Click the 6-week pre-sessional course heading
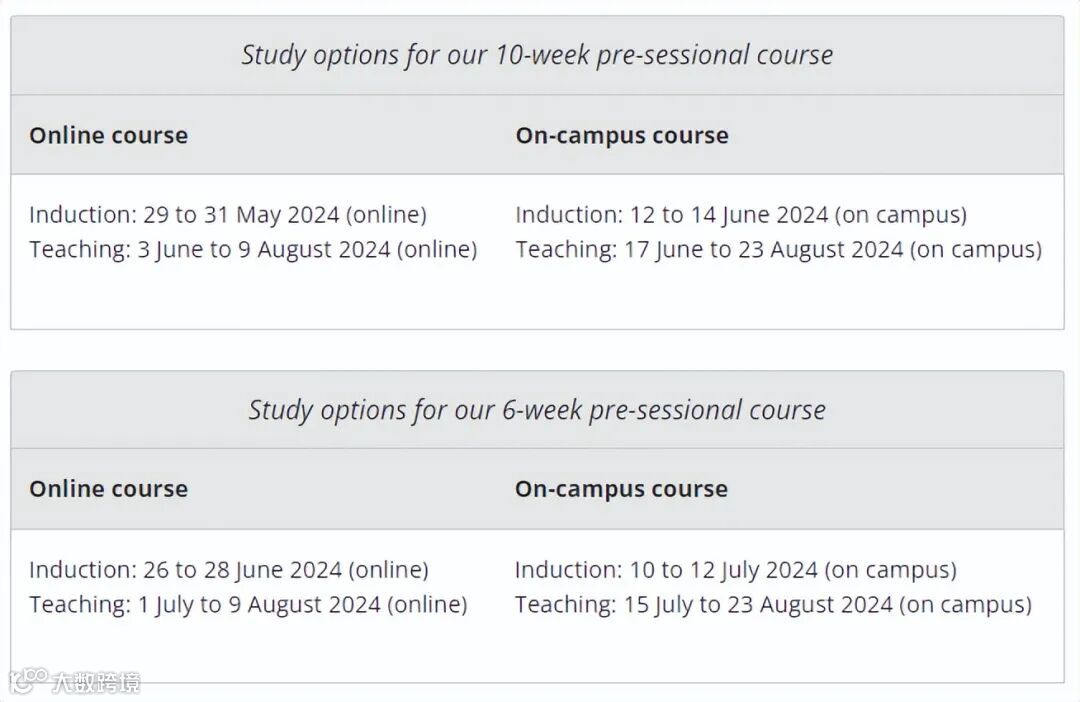1080x702 pixels. tap(537, 410)
